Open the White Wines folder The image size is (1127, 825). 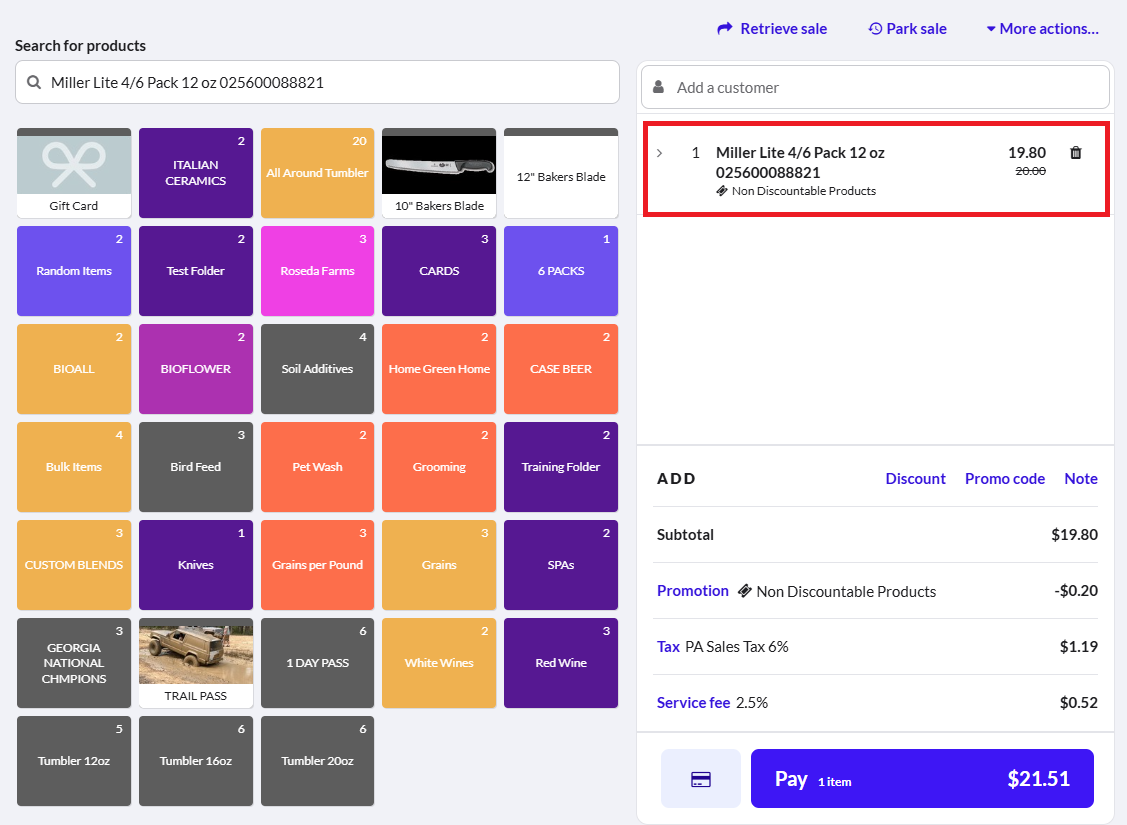[x=439, y=663]
